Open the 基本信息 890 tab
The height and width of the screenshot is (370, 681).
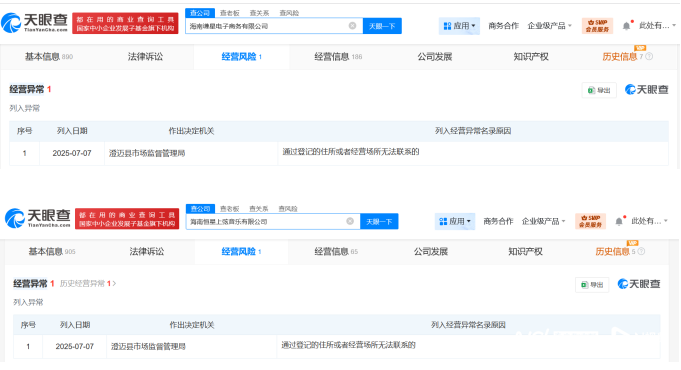pos(49,56)
